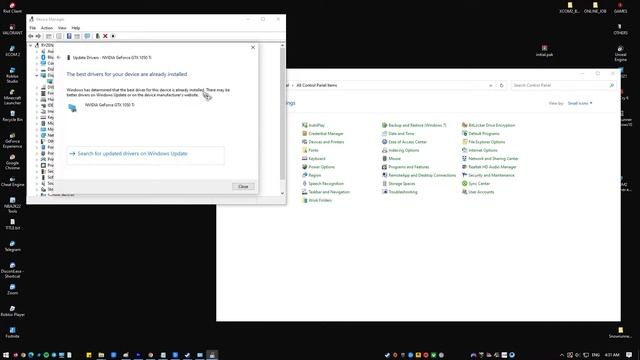Click All Control Panel Items in address bar
This screenshot has width=640, height=360.
click(x=317, y=85)
